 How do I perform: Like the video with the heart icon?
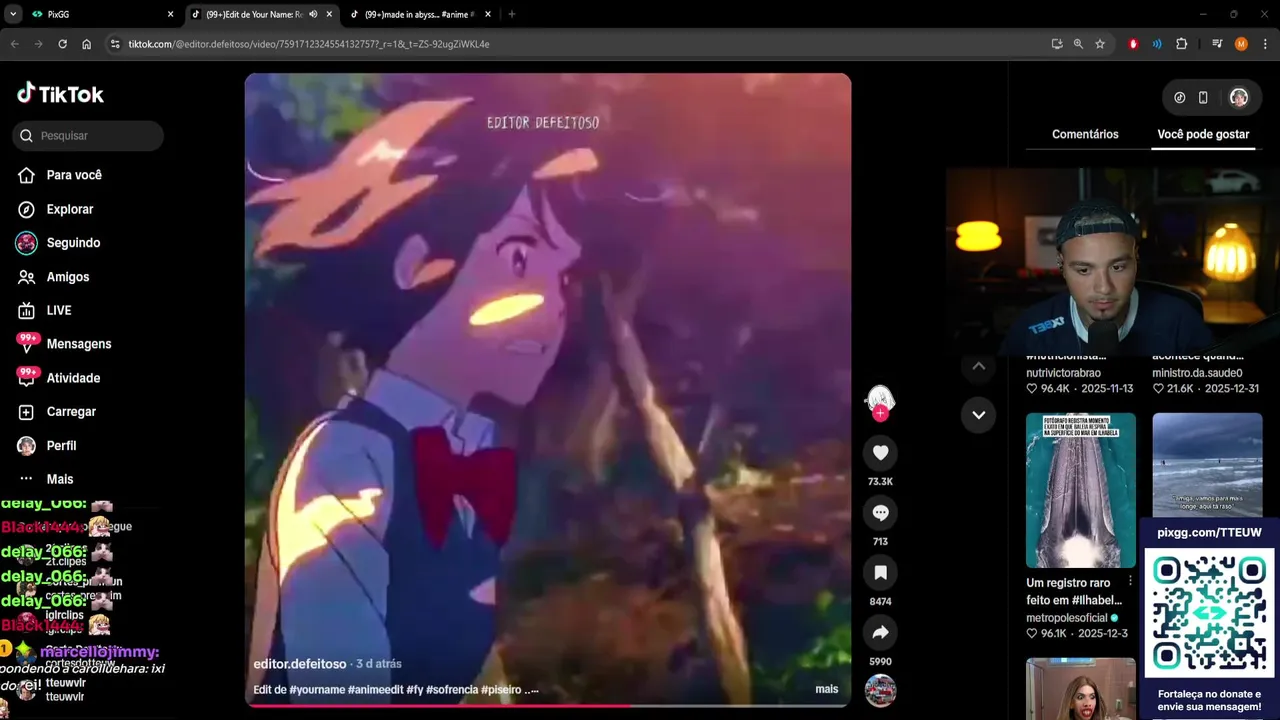click(880, 453)
